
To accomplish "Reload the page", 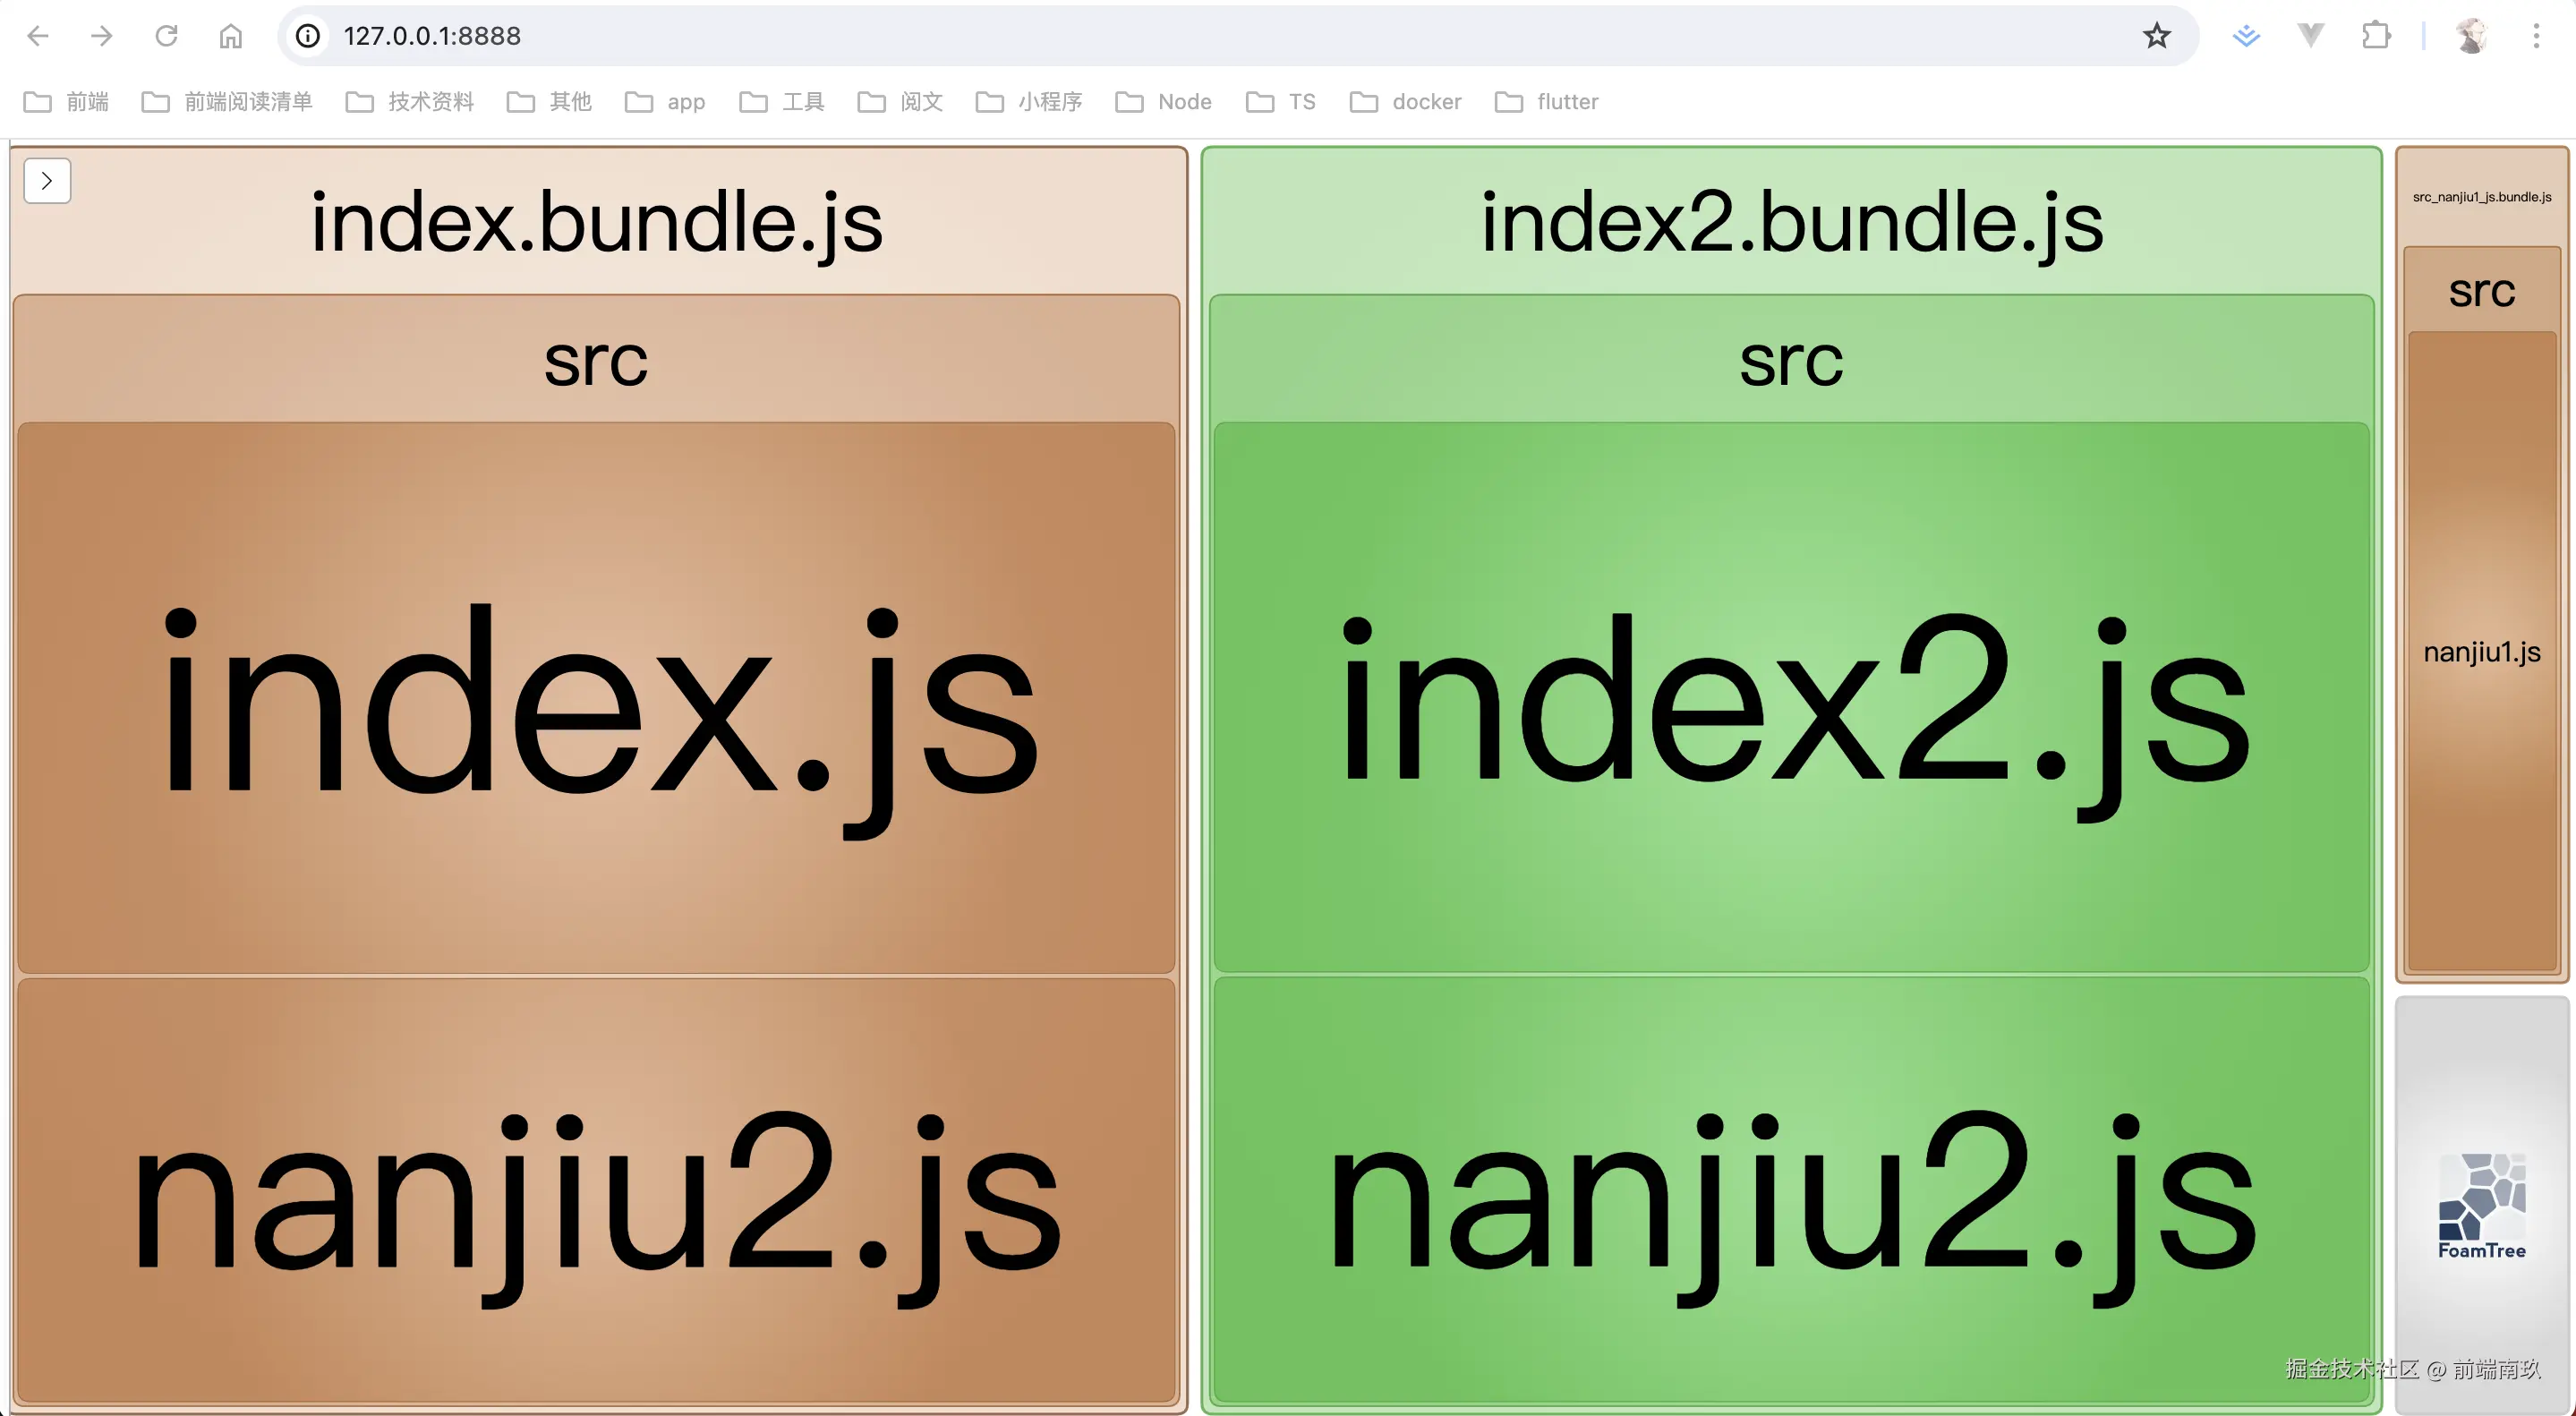I will 166,36.
